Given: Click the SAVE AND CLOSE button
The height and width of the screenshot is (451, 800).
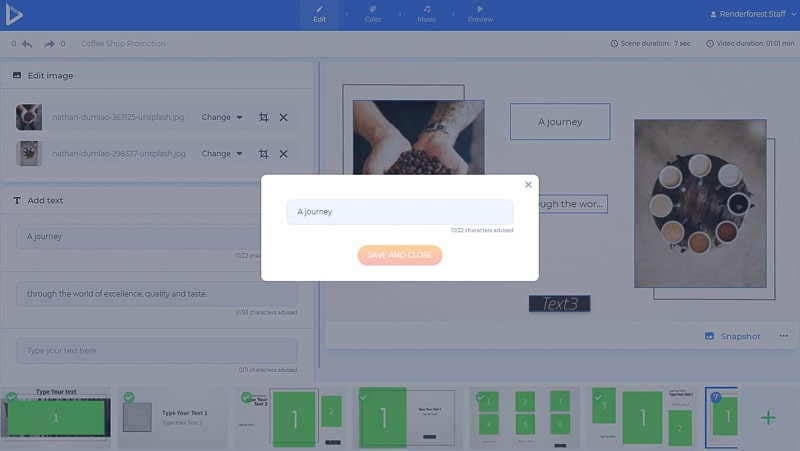Looking at the screenshot, I should click(399, 255).
